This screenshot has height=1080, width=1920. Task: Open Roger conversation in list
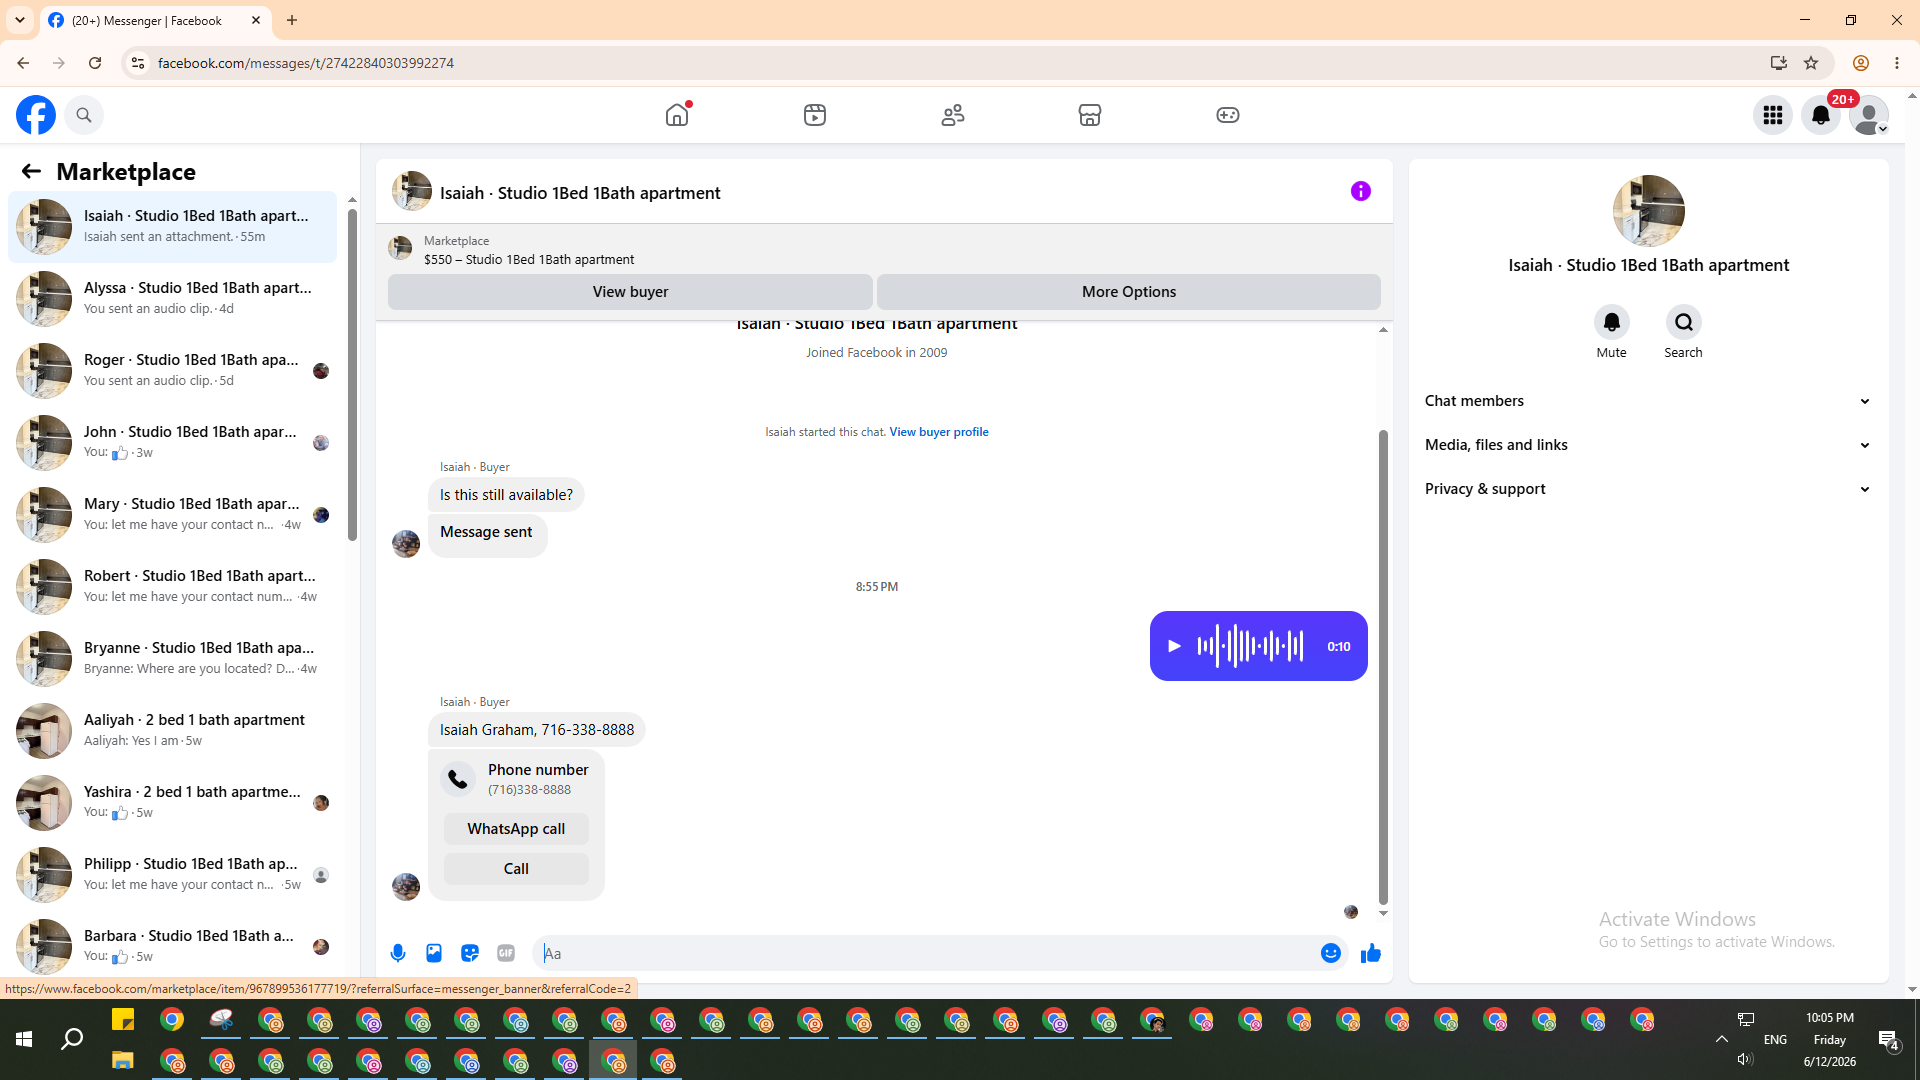tap(173, 371)
